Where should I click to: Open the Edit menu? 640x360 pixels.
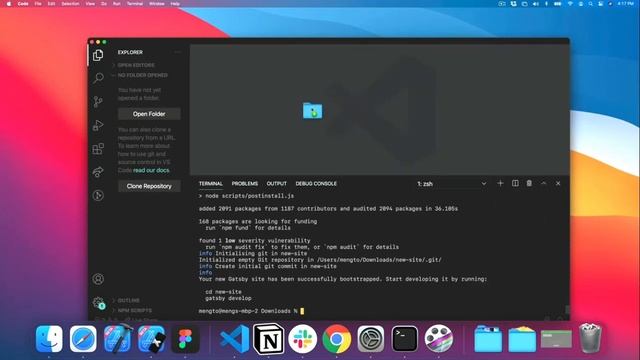coord(51,4)
